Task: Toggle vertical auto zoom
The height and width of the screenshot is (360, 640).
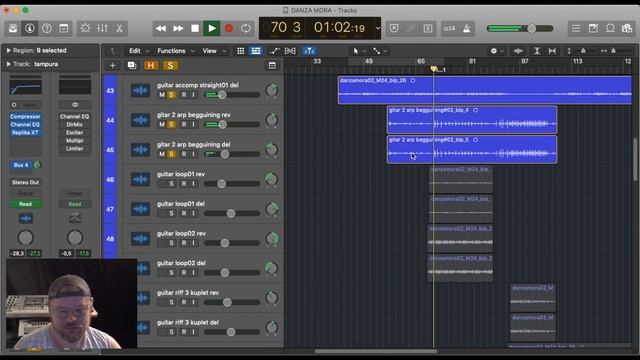Action: pos(537,51)
